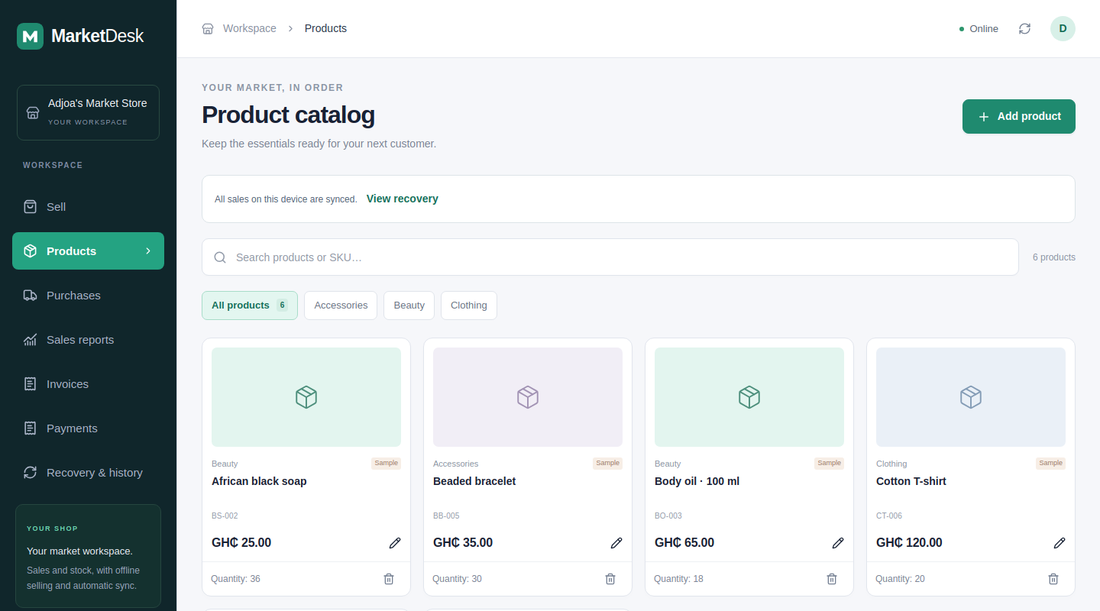Open Beaded bracelet product image
The height and width of the screenshot is (611, 1100).
tap(528, 397)
